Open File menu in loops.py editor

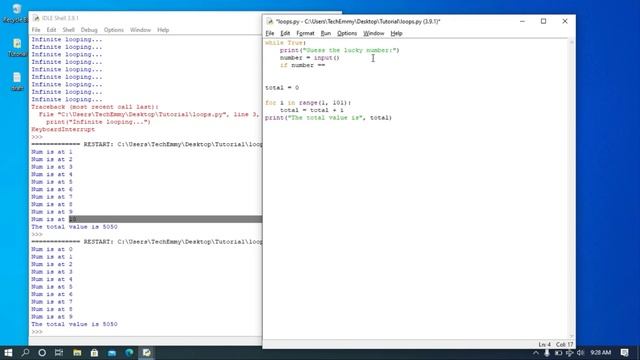point(270,33)
